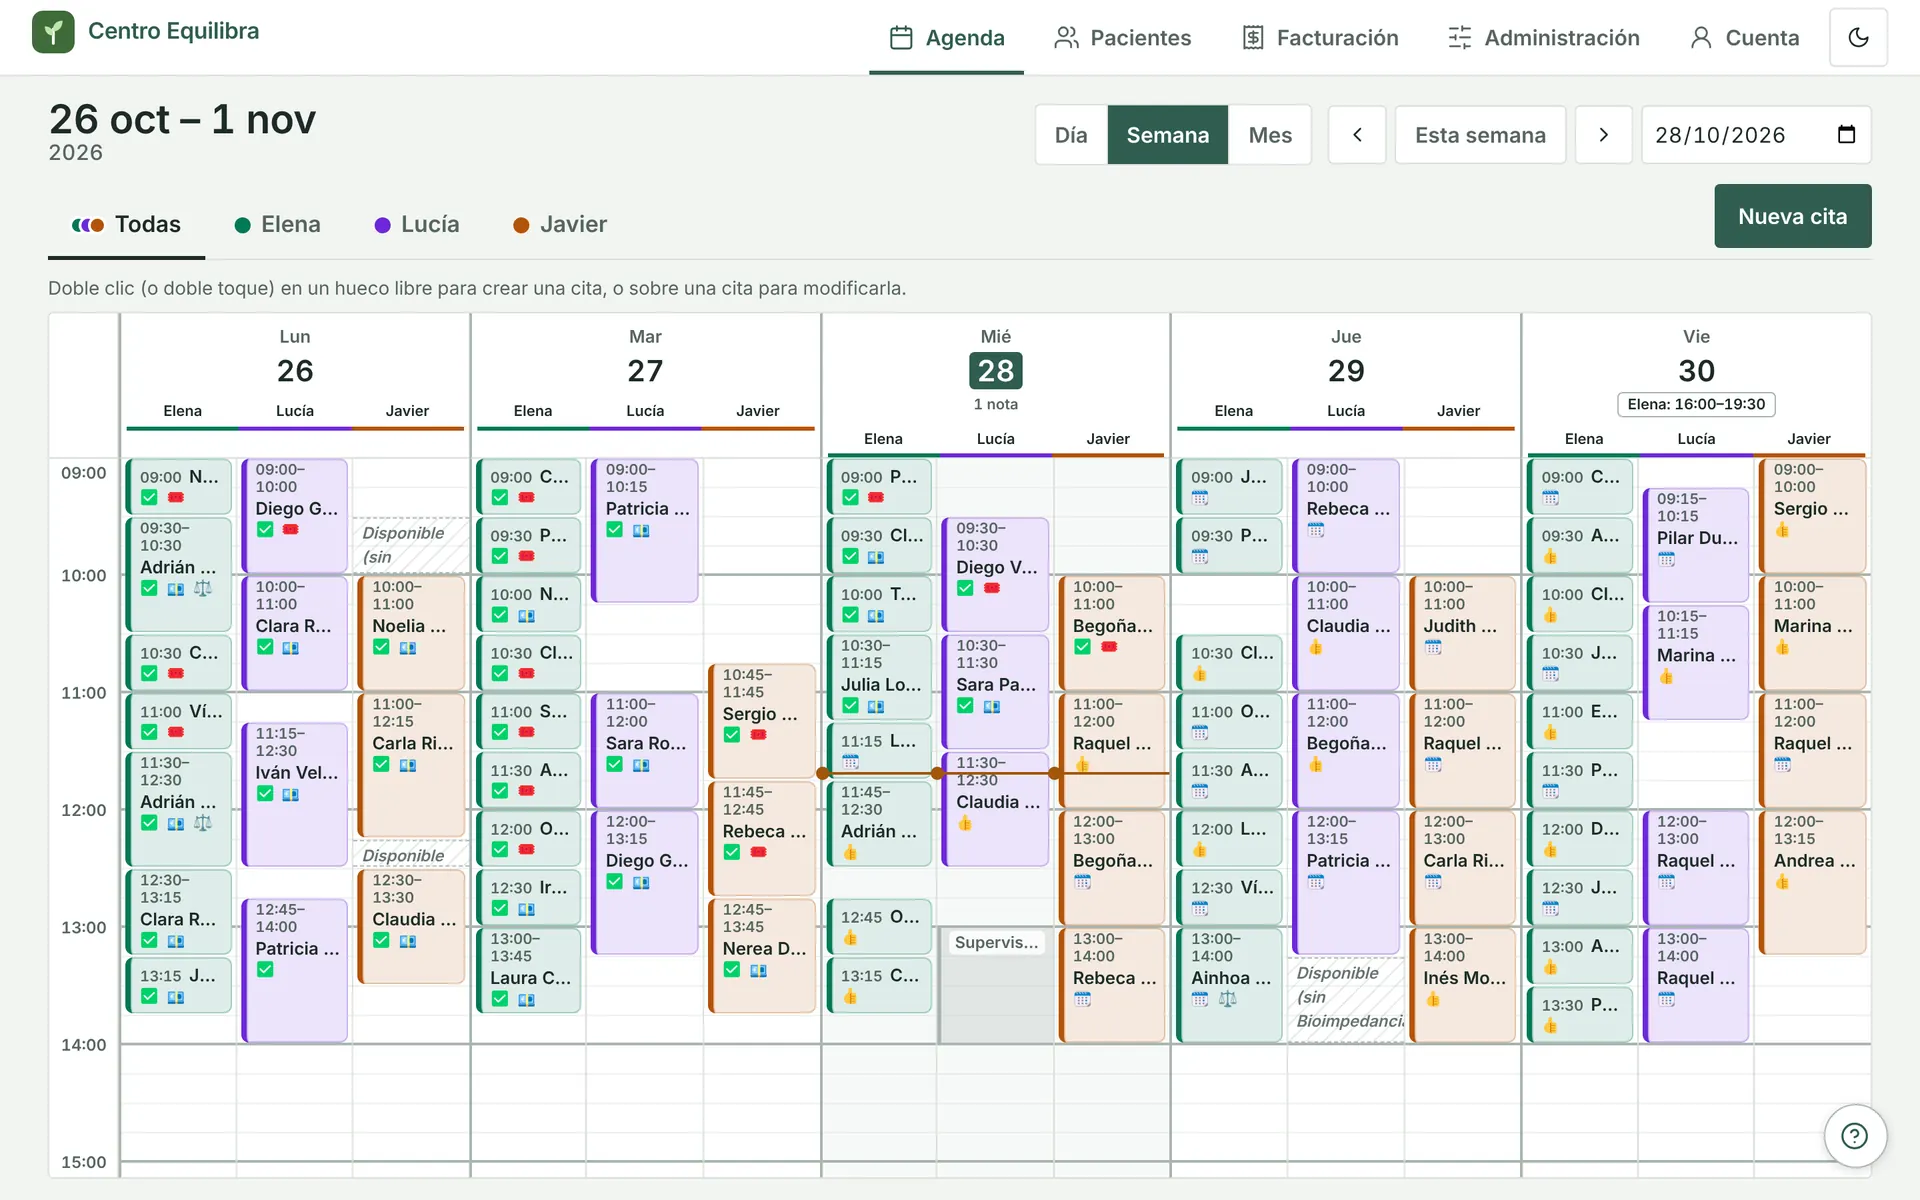Jump to Esta semana
The image size is (1920, 1200).
coord(1480,135)
